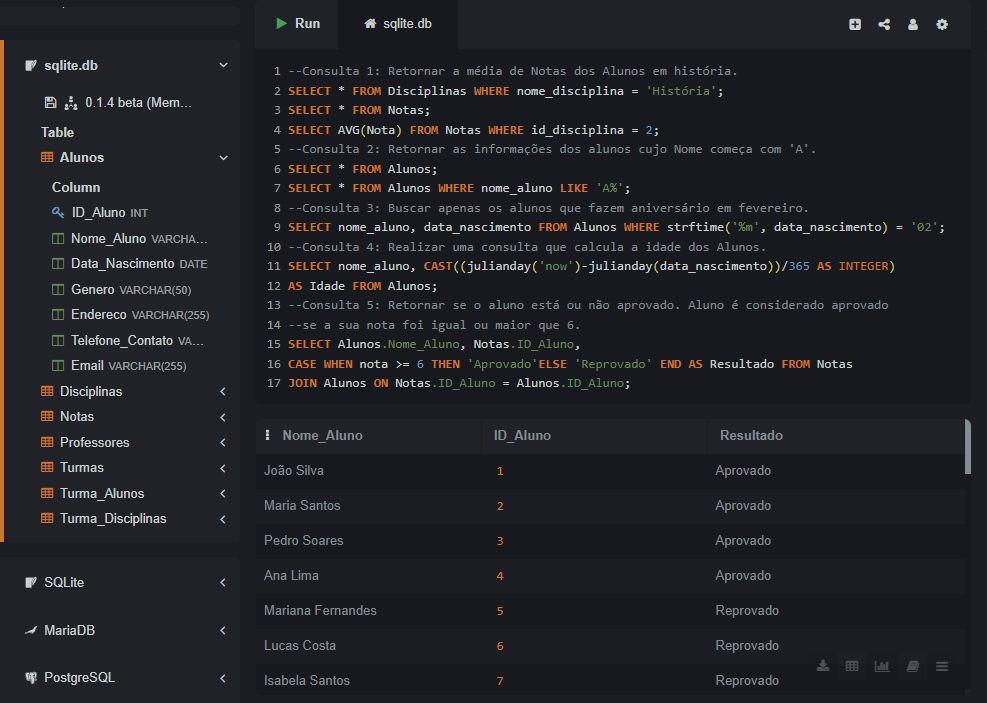
Task: Click the results table vertical scrollbar
Action: click(967, 447)
